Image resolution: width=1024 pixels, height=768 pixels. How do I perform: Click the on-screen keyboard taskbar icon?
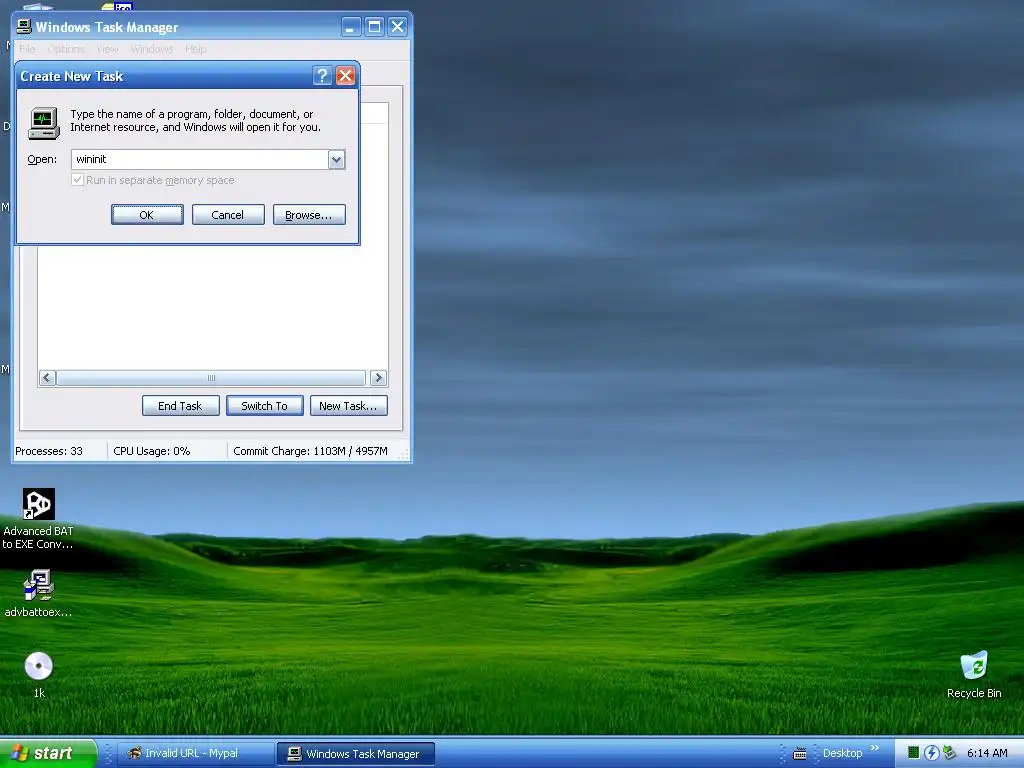(799, 754)
